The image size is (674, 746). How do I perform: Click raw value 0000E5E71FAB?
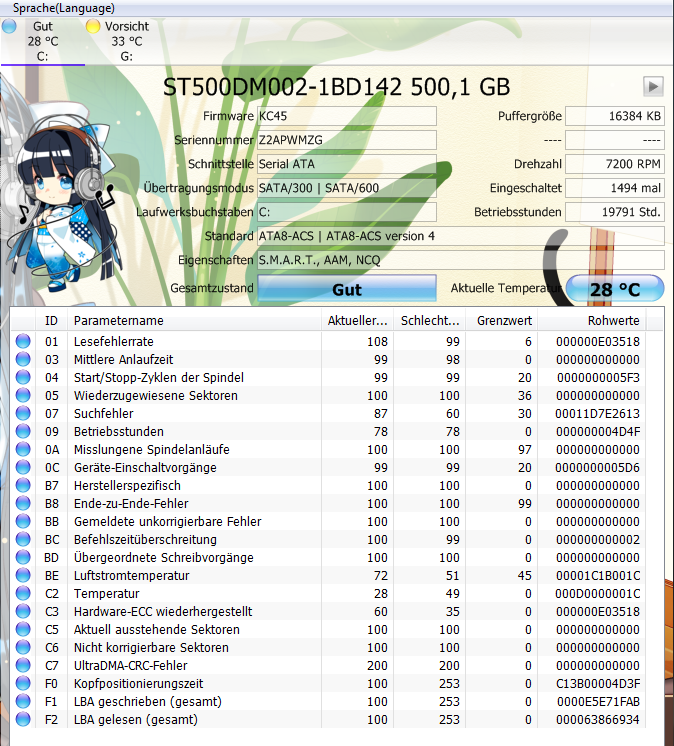[x=598, y=702]
